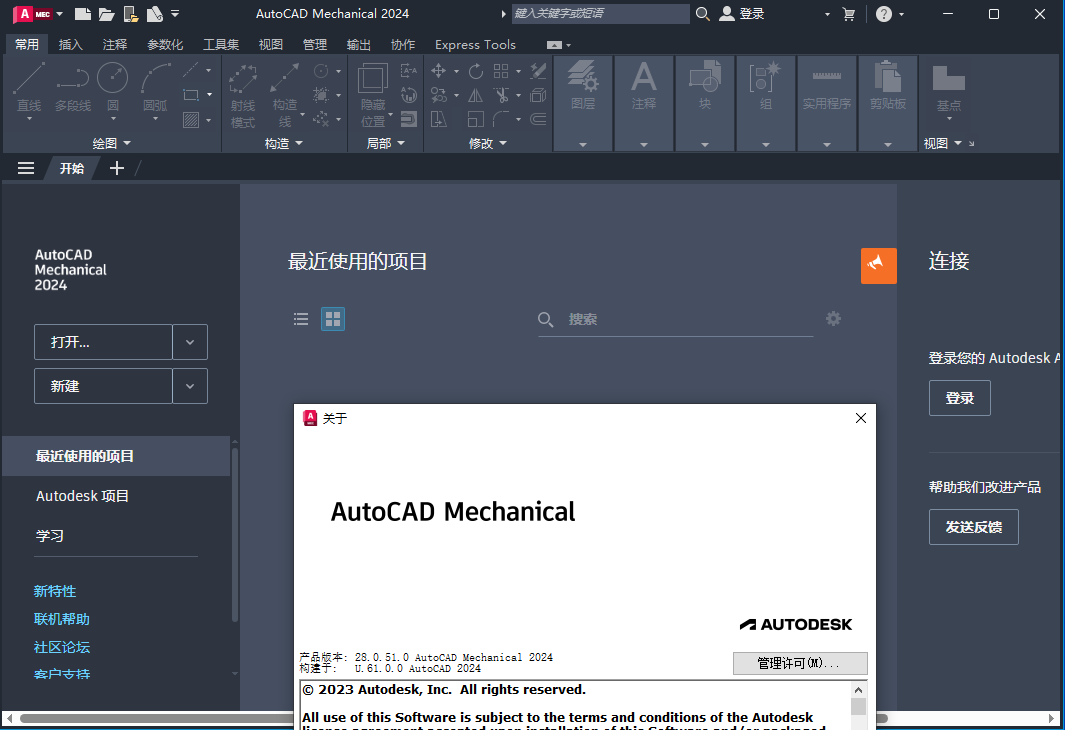Open the quick access toolbar customize dropdown
1065x730 pixels.
click(175, 14)
